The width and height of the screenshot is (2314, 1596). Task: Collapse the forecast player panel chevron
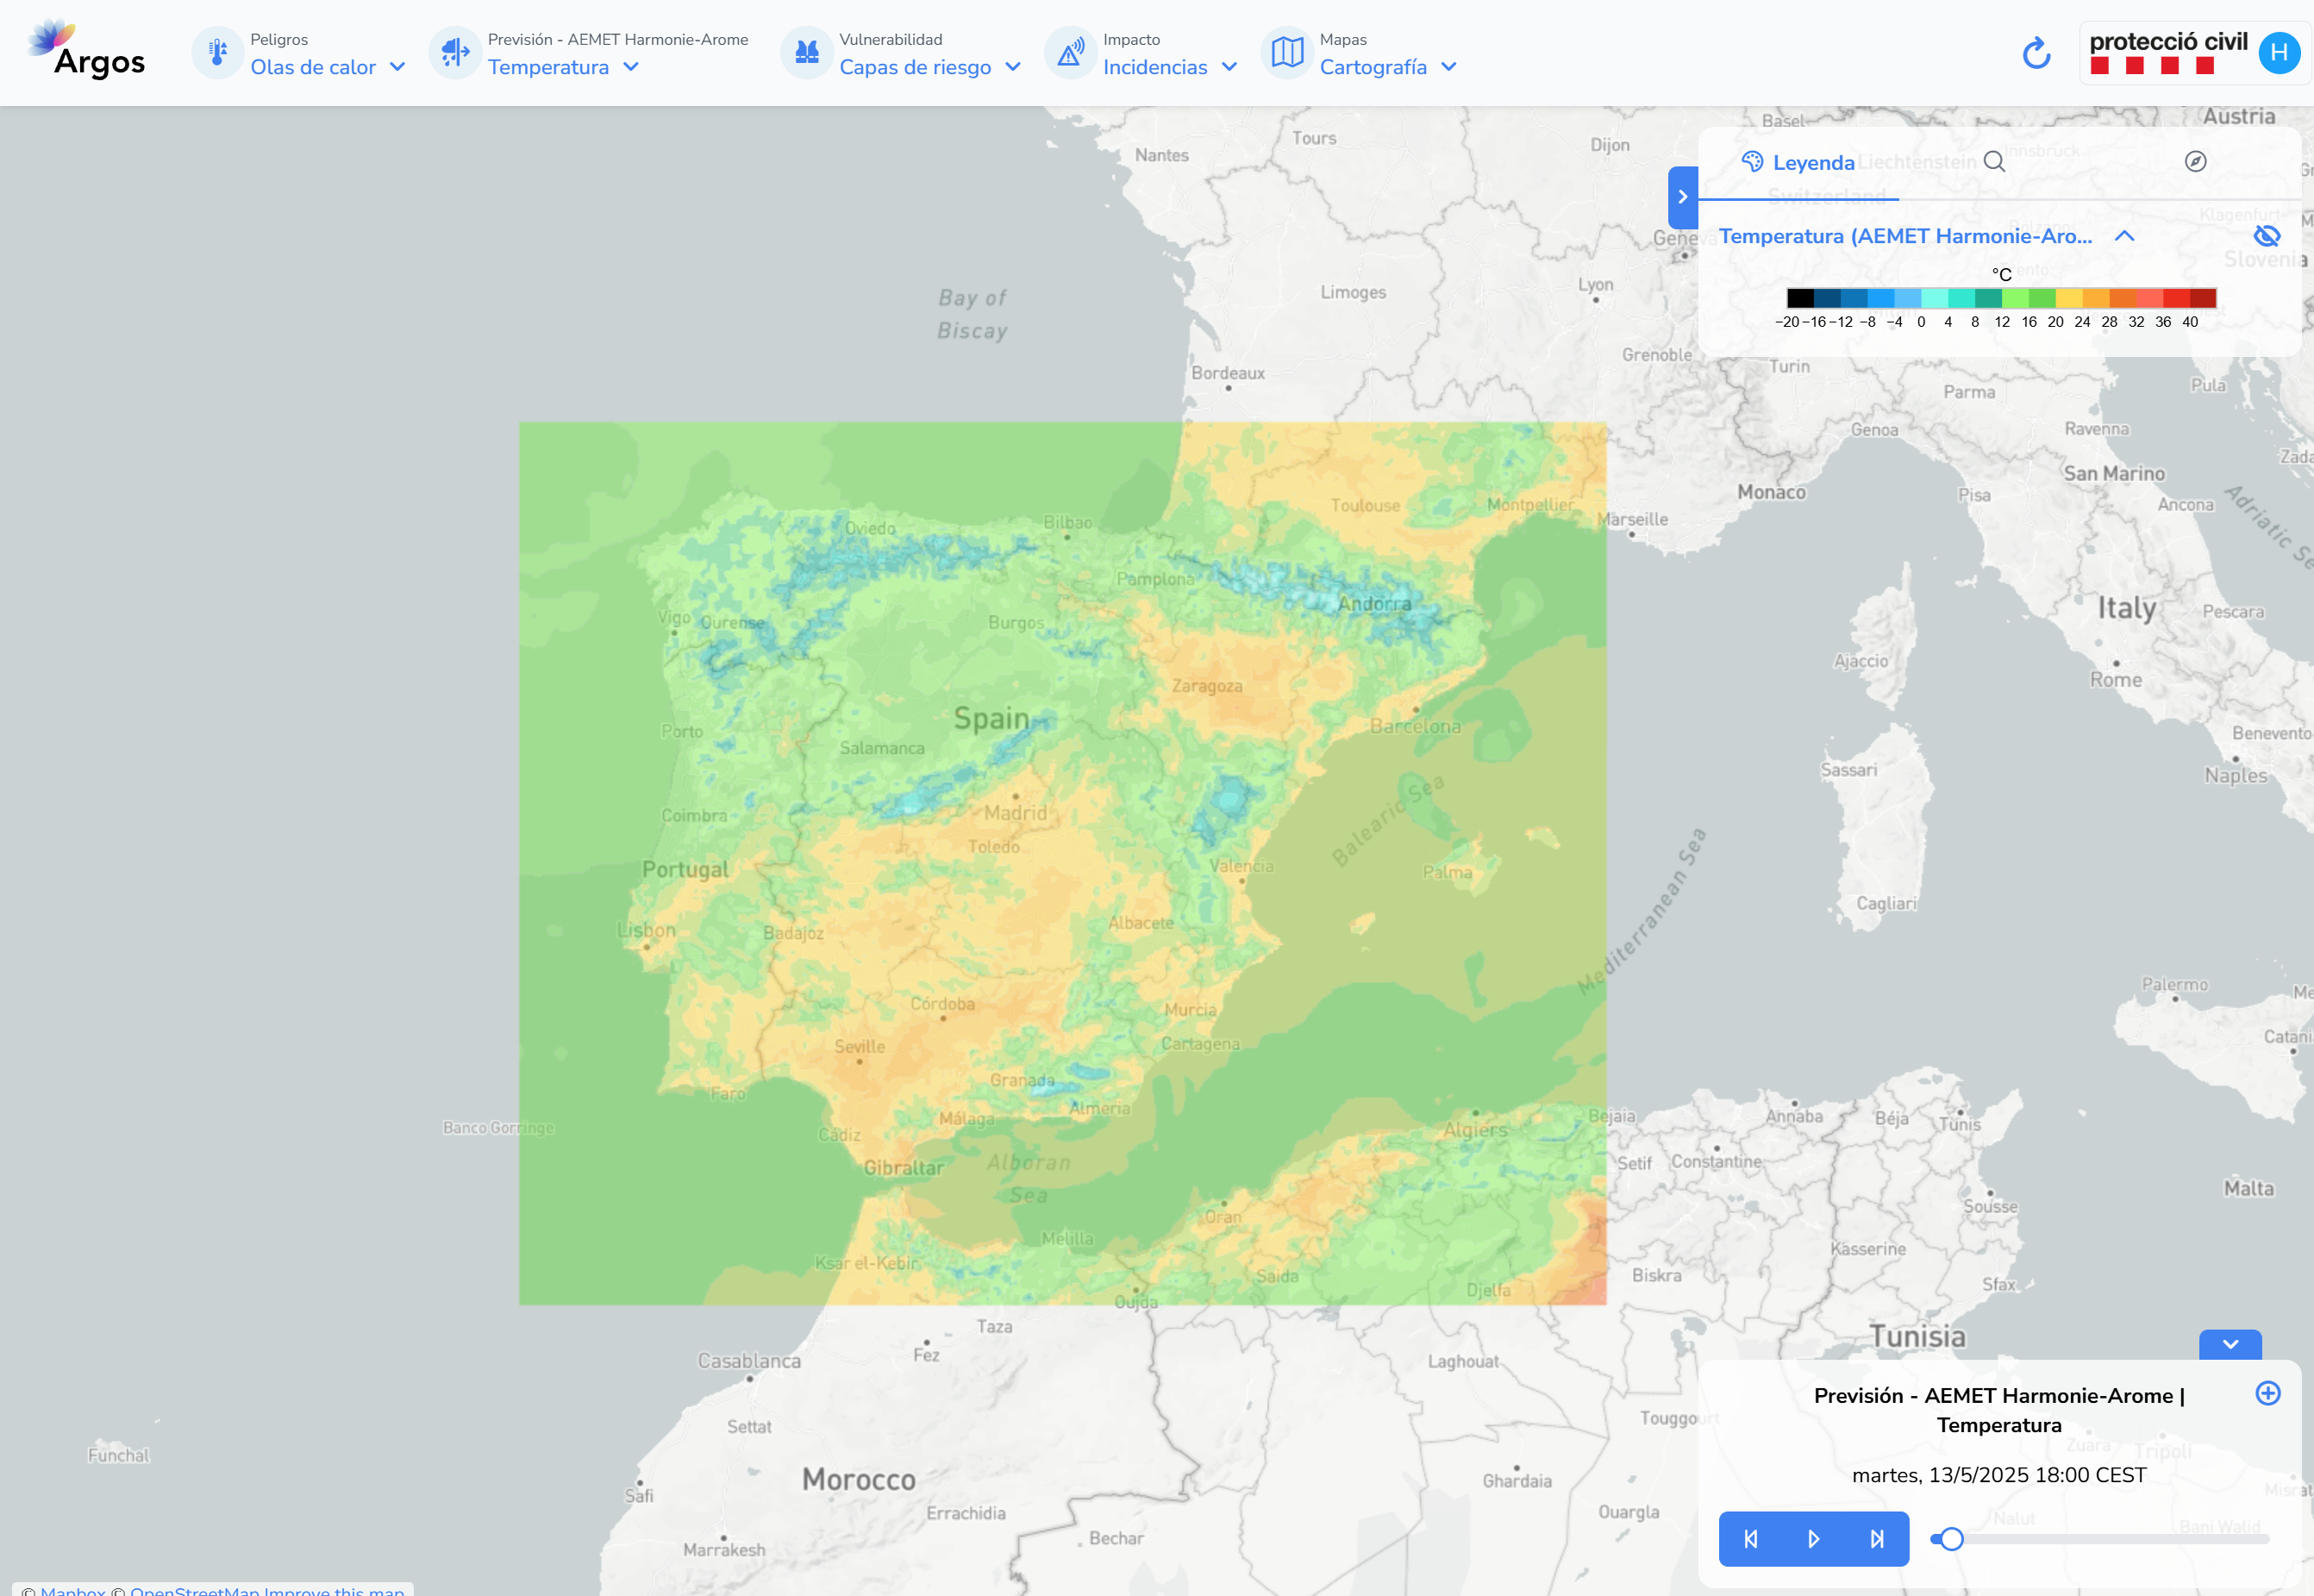(2230, 1344)
